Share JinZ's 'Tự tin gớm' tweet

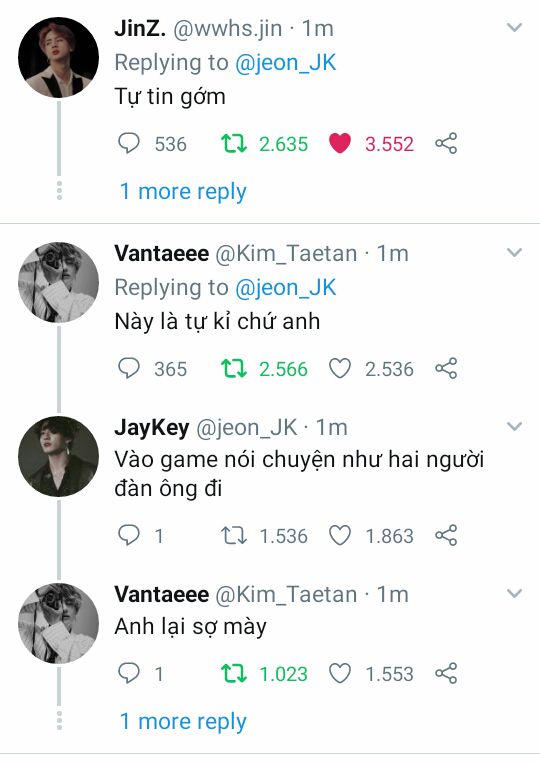[x=446, y=143]
